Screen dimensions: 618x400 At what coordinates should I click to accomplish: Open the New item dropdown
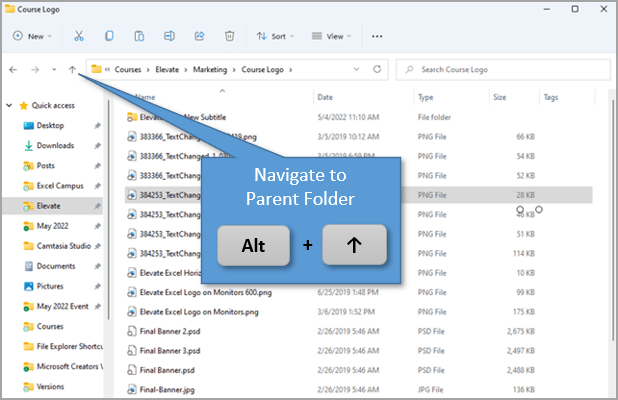pyautogui.click(x=34, y=36)
